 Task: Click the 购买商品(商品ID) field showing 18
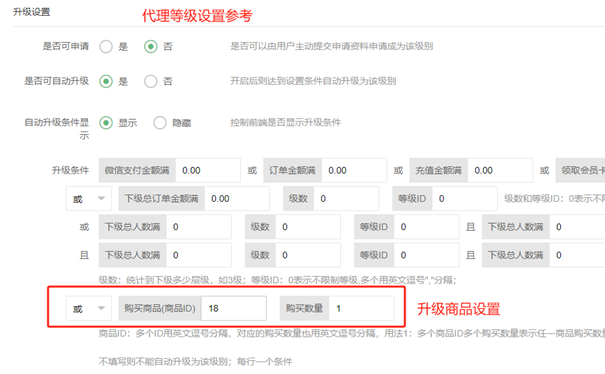(234, 308)
